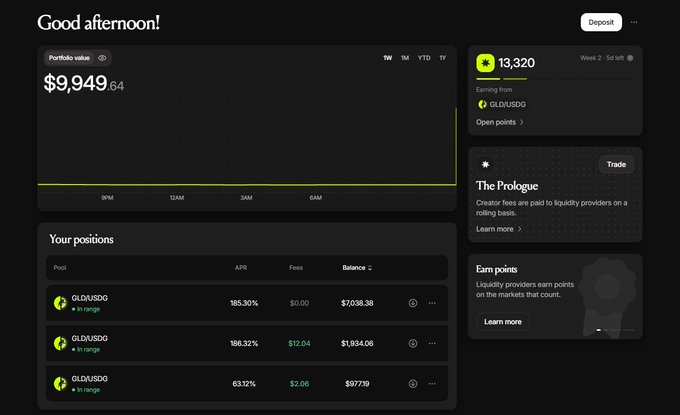The width and height of the screenshot is (680, 415).
Task: Click In range status of 63.12% position
Action: point(86,390)
